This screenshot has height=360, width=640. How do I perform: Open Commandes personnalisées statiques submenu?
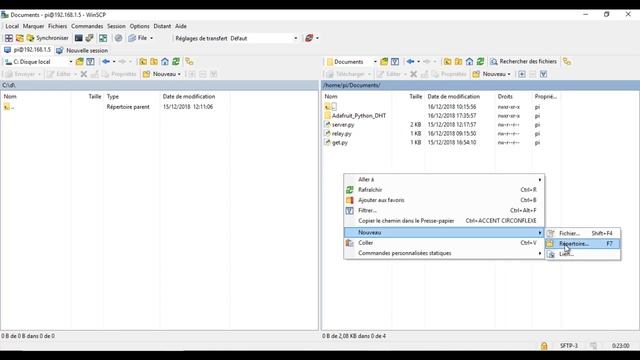[444, 253]
